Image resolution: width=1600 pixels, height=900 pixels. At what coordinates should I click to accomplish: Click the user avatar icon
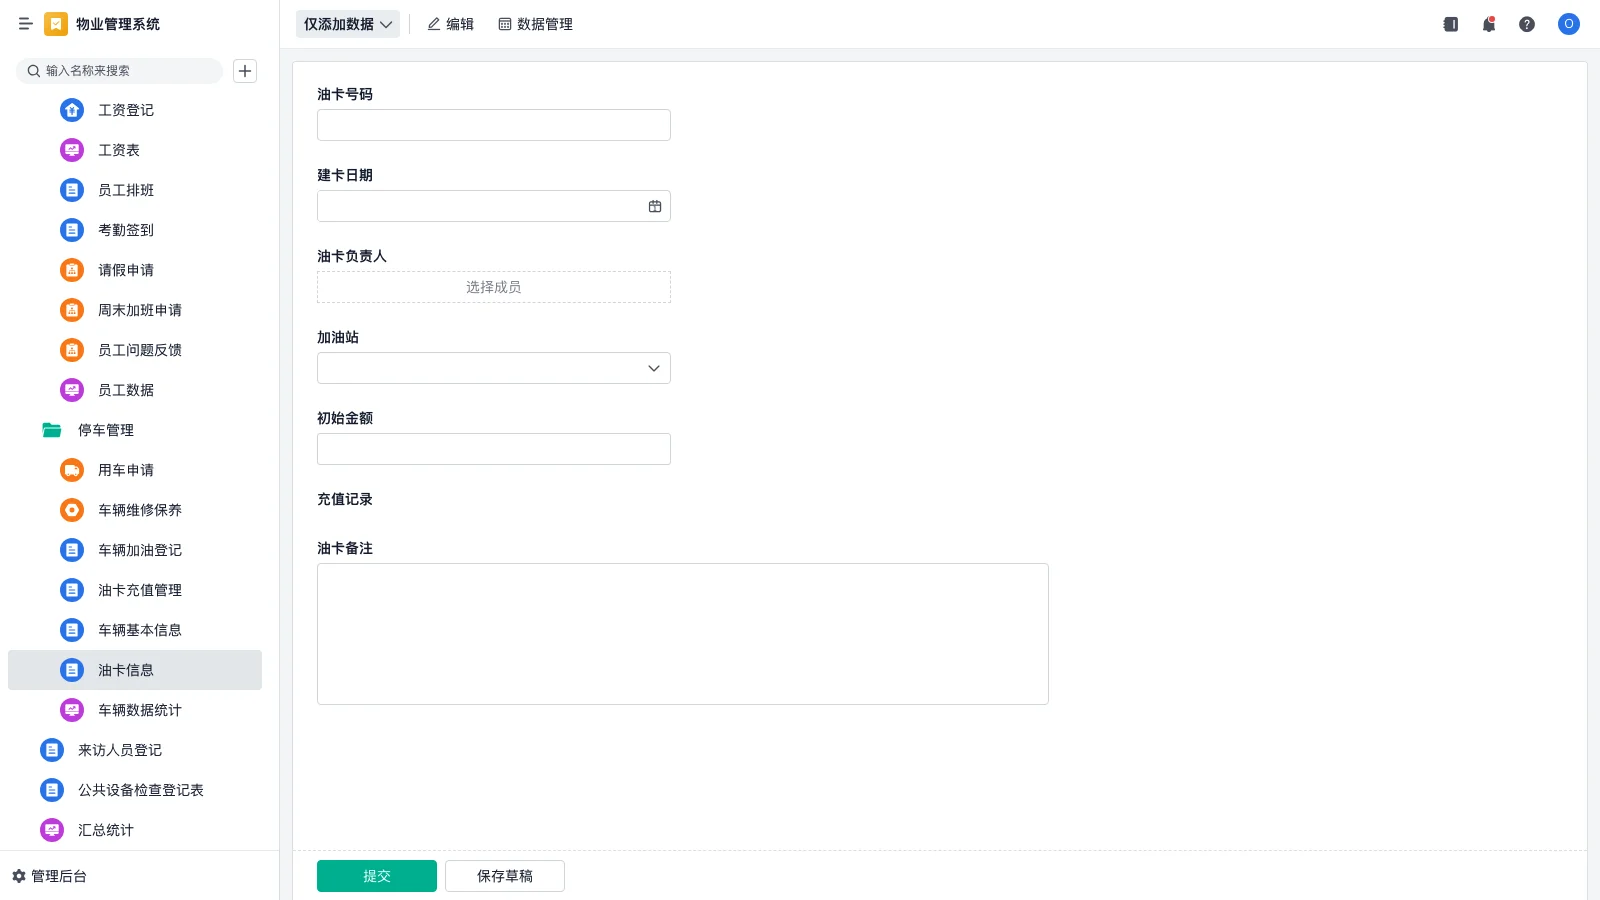tap(1568, 24)
